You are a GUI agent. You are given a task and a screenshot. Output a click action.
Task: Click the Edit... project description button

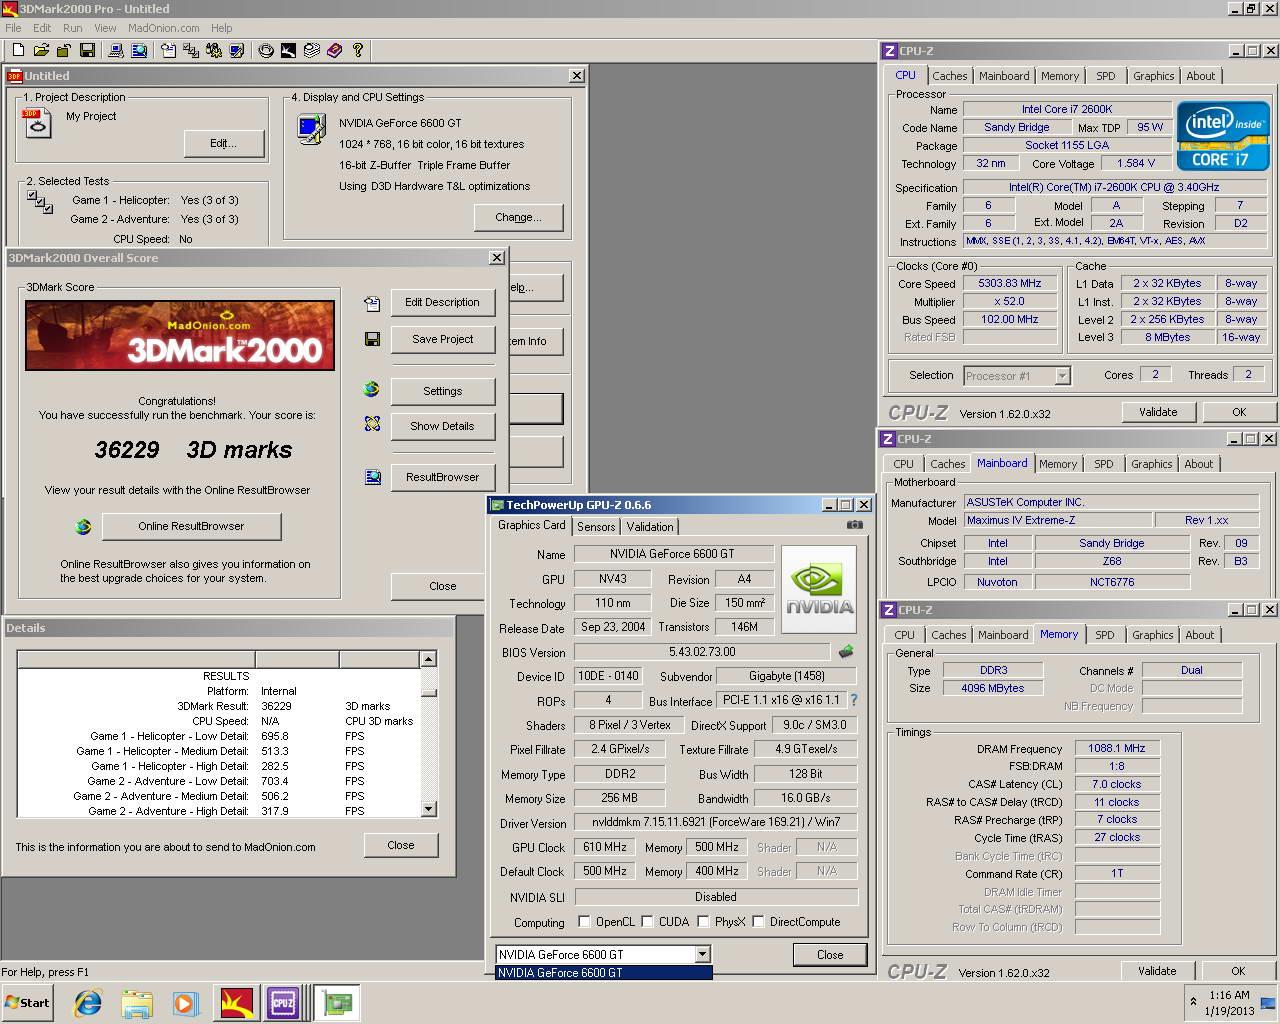[223, 143]
